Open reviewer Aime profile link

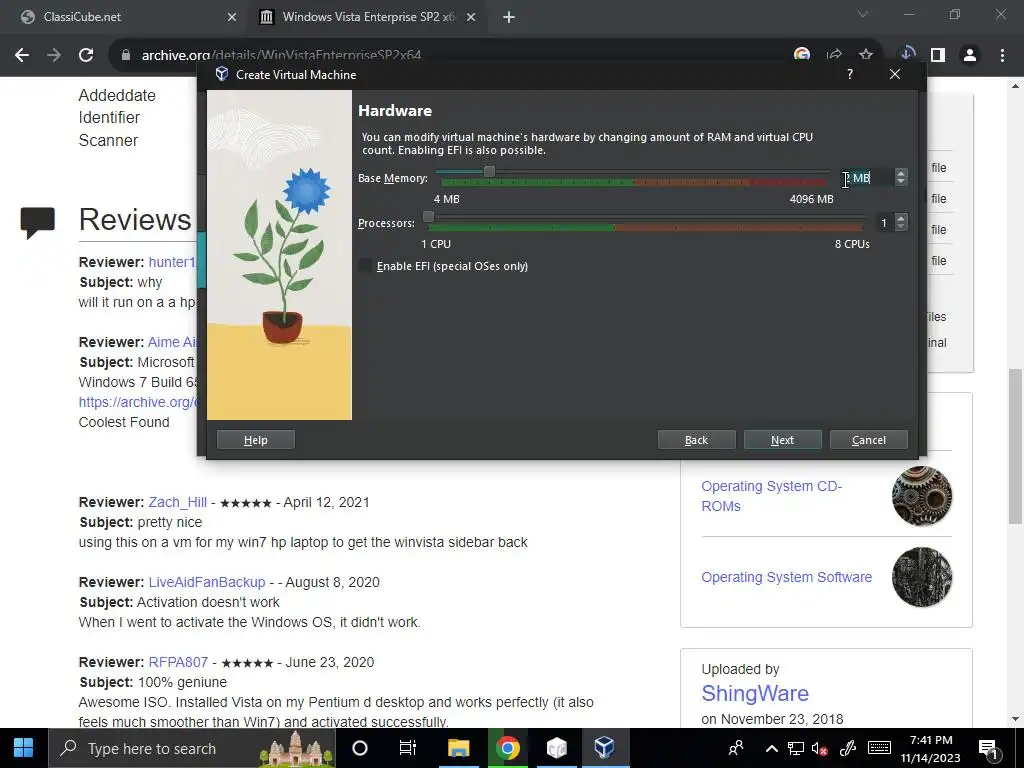[x=172, y=342]
